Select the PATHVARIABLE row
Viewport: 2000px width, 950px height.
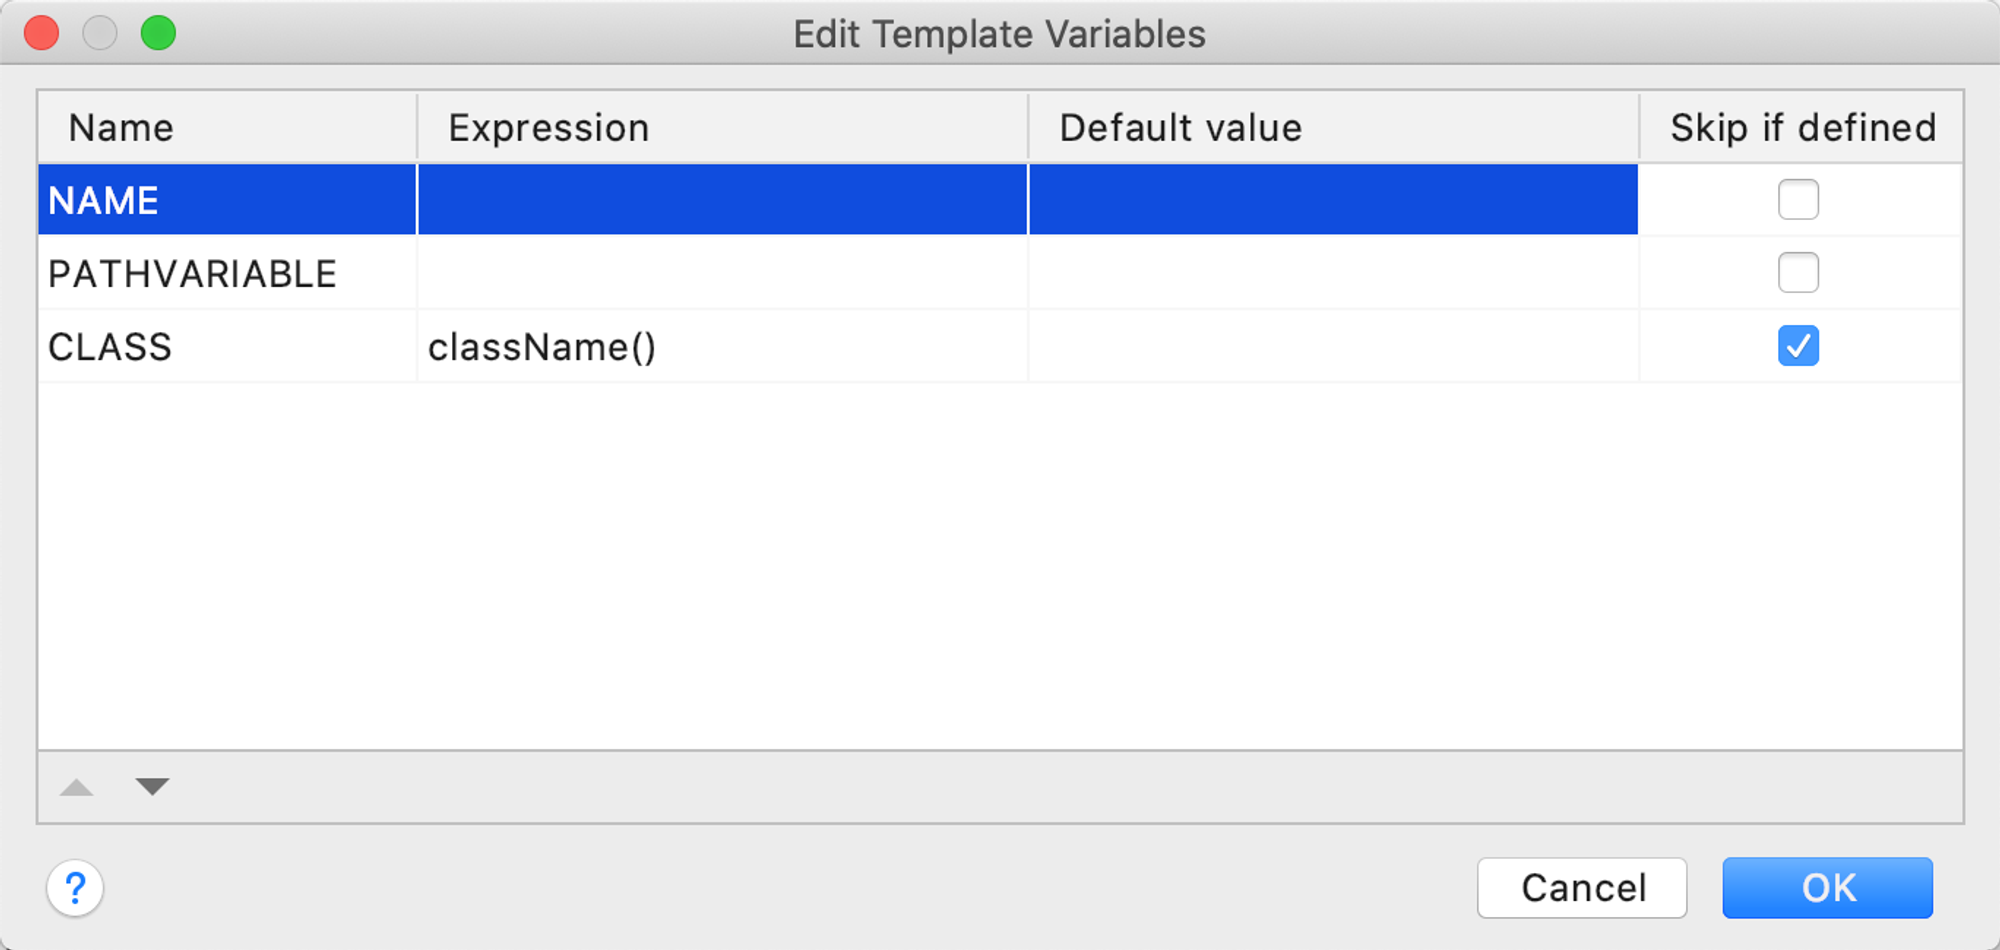click(x=1000, y=273)
